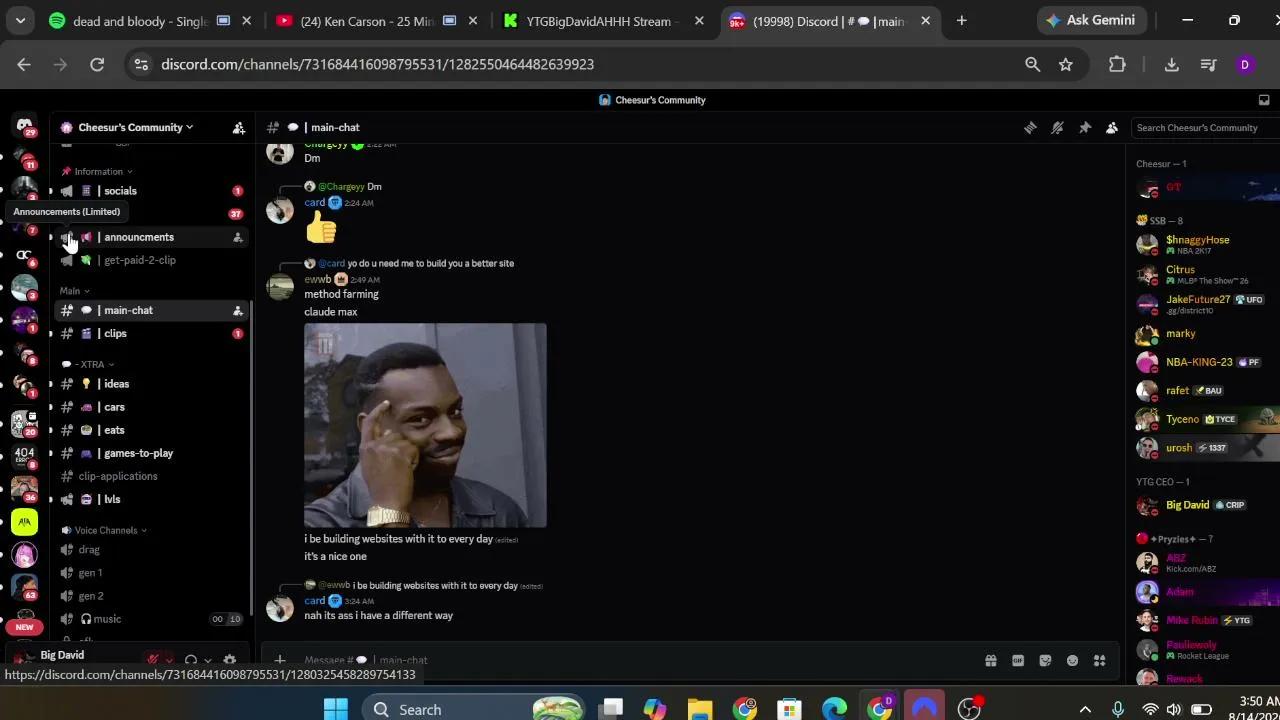Open the GIF picker
Viewport: 1280px width, 720px height.
point(1018,660)
